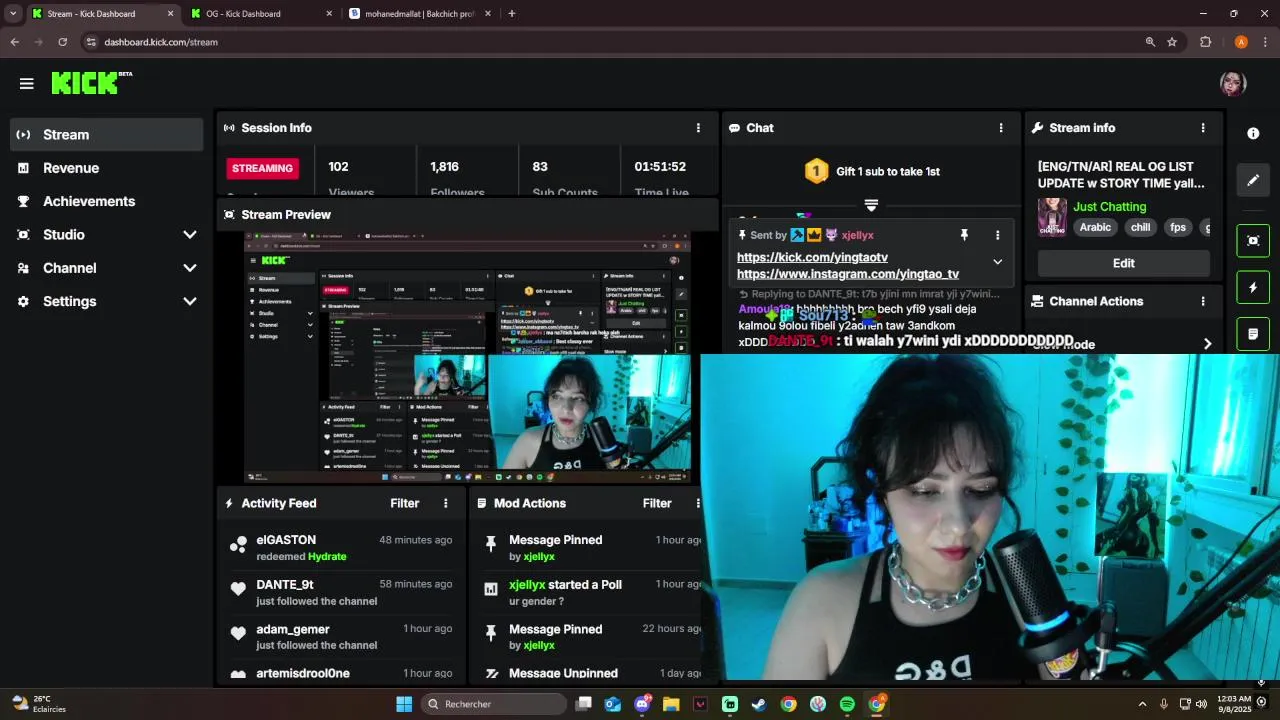The height and width of the screenshot is (720, 1280).
Task: Show hidden system tray icons
Action: tap(1142, 704)
